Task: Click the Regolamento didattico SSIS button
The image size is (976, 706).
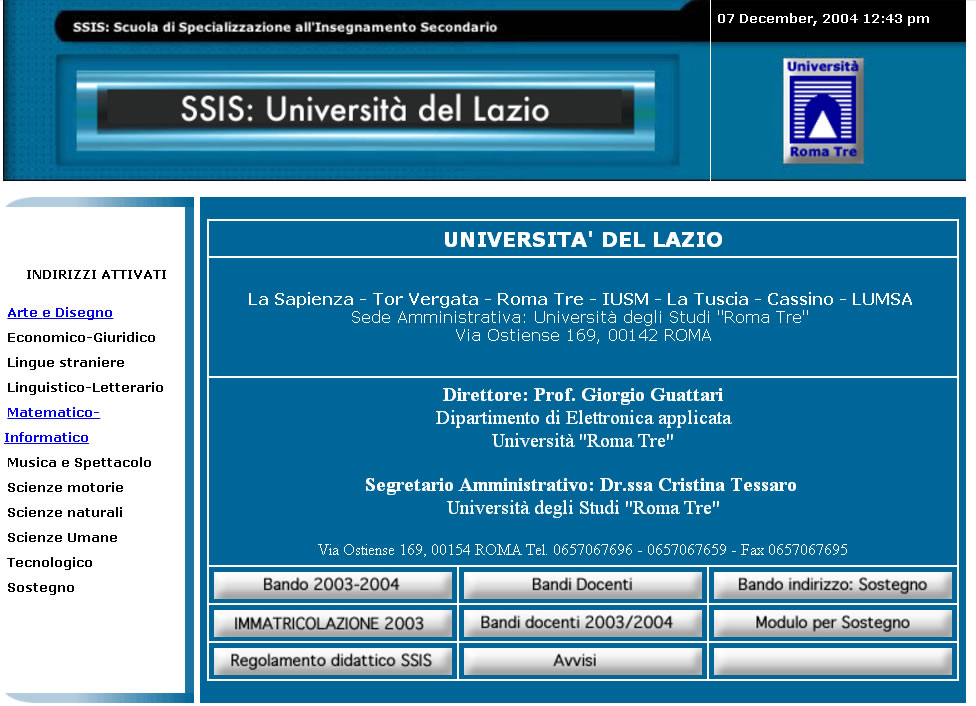Action: [332, 661]
